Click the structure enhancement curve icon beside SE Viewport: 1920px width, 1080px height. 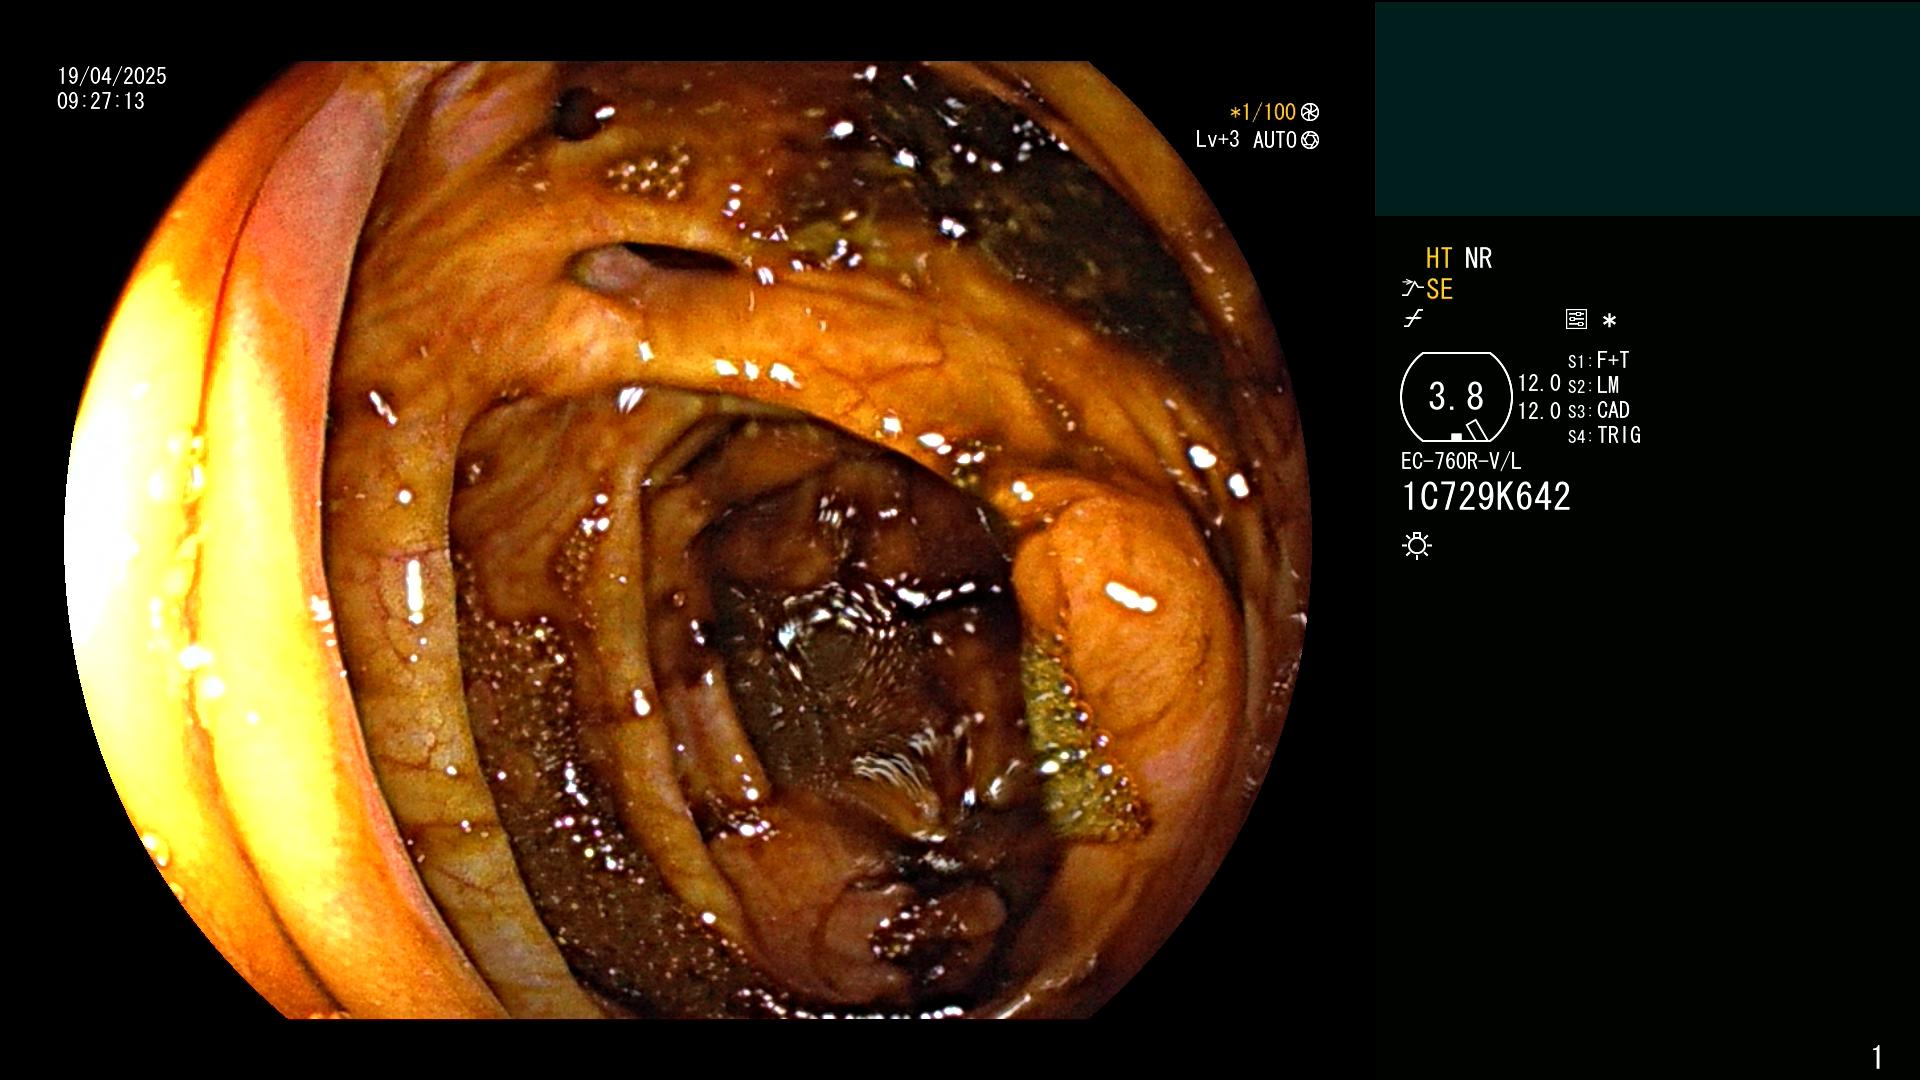1412,289
